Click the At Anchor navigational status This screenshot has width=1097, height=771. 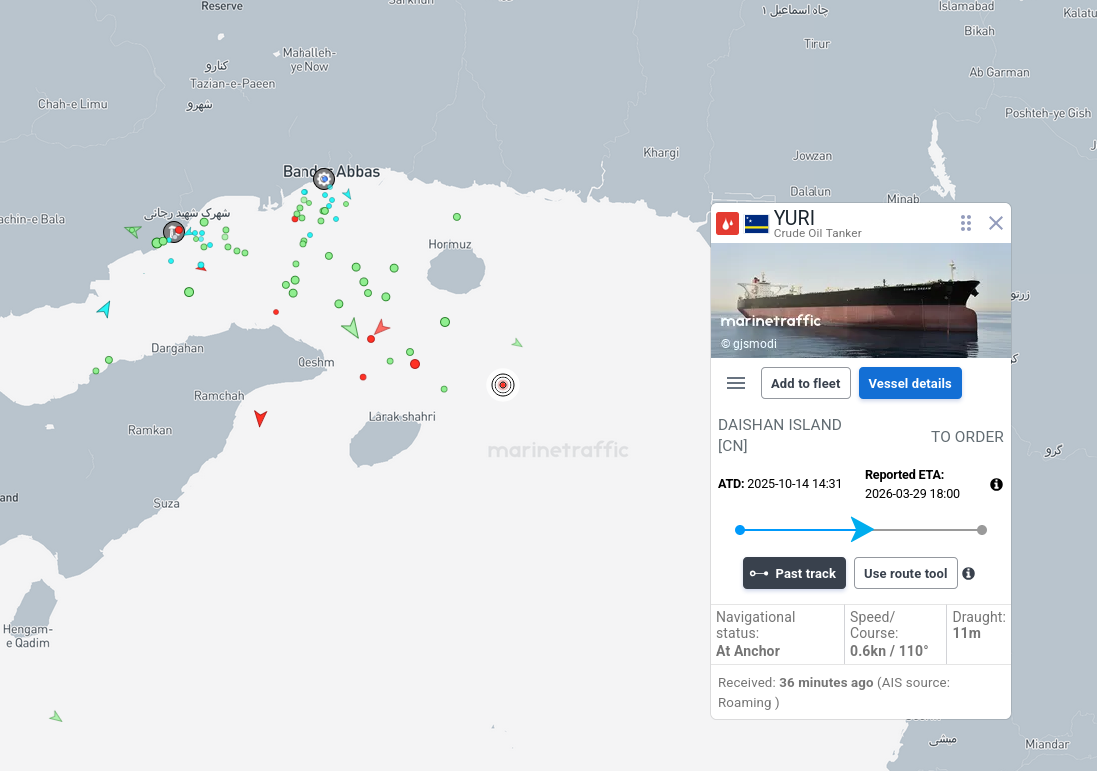(747, 651)
